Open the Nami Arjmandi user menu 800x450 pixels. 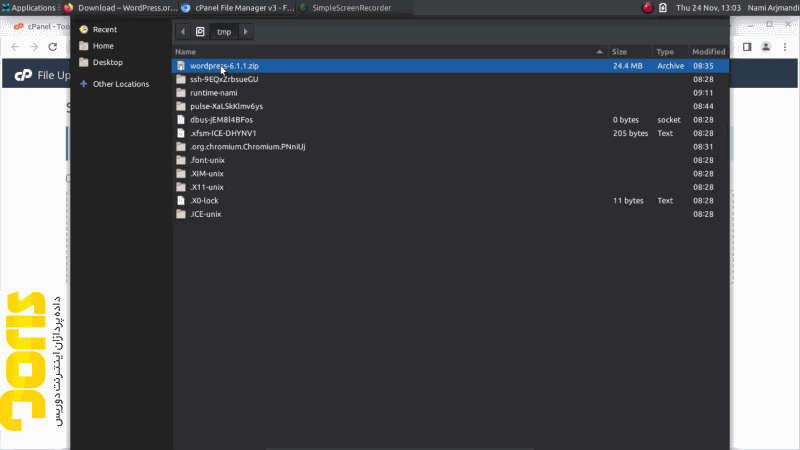[x=773, y=8]
